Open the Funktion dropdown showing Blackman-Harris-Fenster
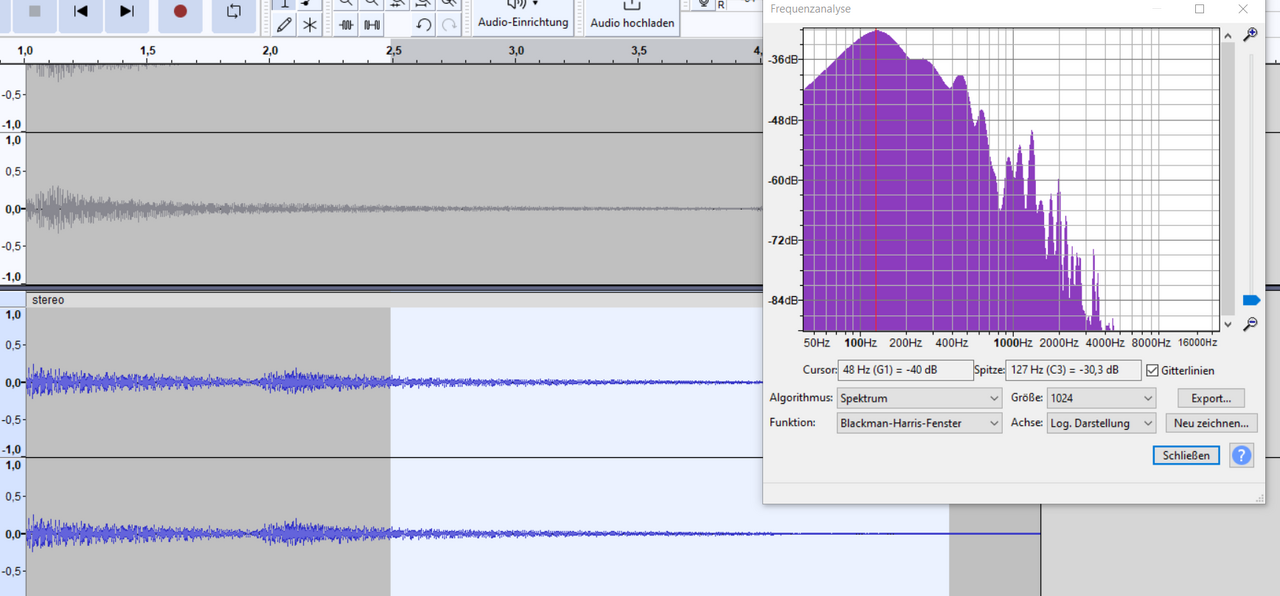Viewport: 1280px width, 596px height. click(919, 423)
